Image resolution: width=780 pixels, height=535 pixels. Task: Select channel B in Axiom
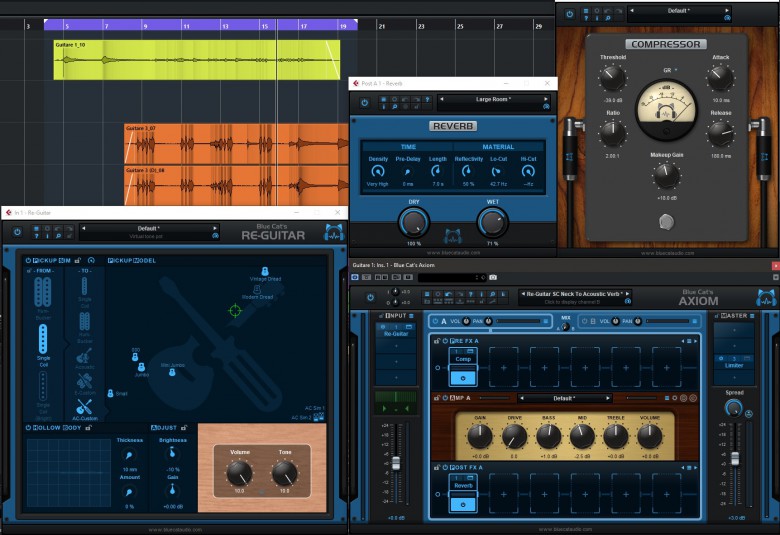point(593,321)
